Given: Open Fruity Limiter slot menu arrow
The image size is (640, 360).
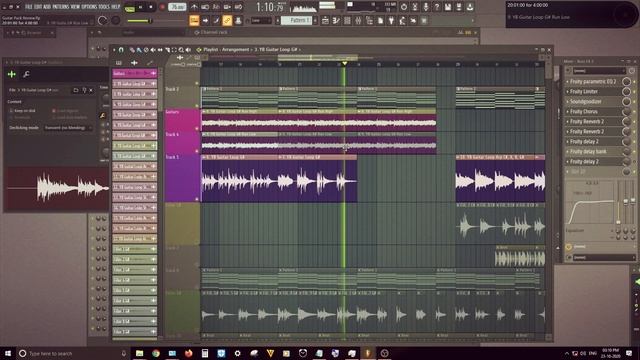Looking at the screenshot, I should pos(567,92).
